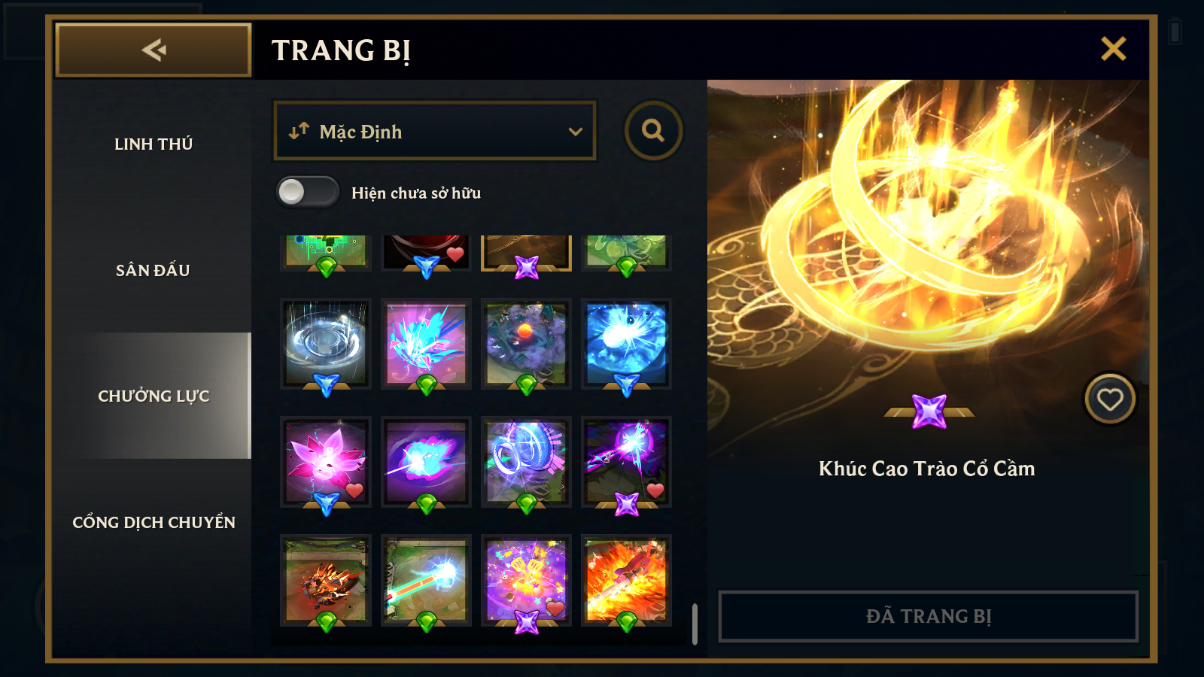This screenshot has width=1204, height=677.
Task: Open the Sân Đấu tab
Action: point(153,270)
